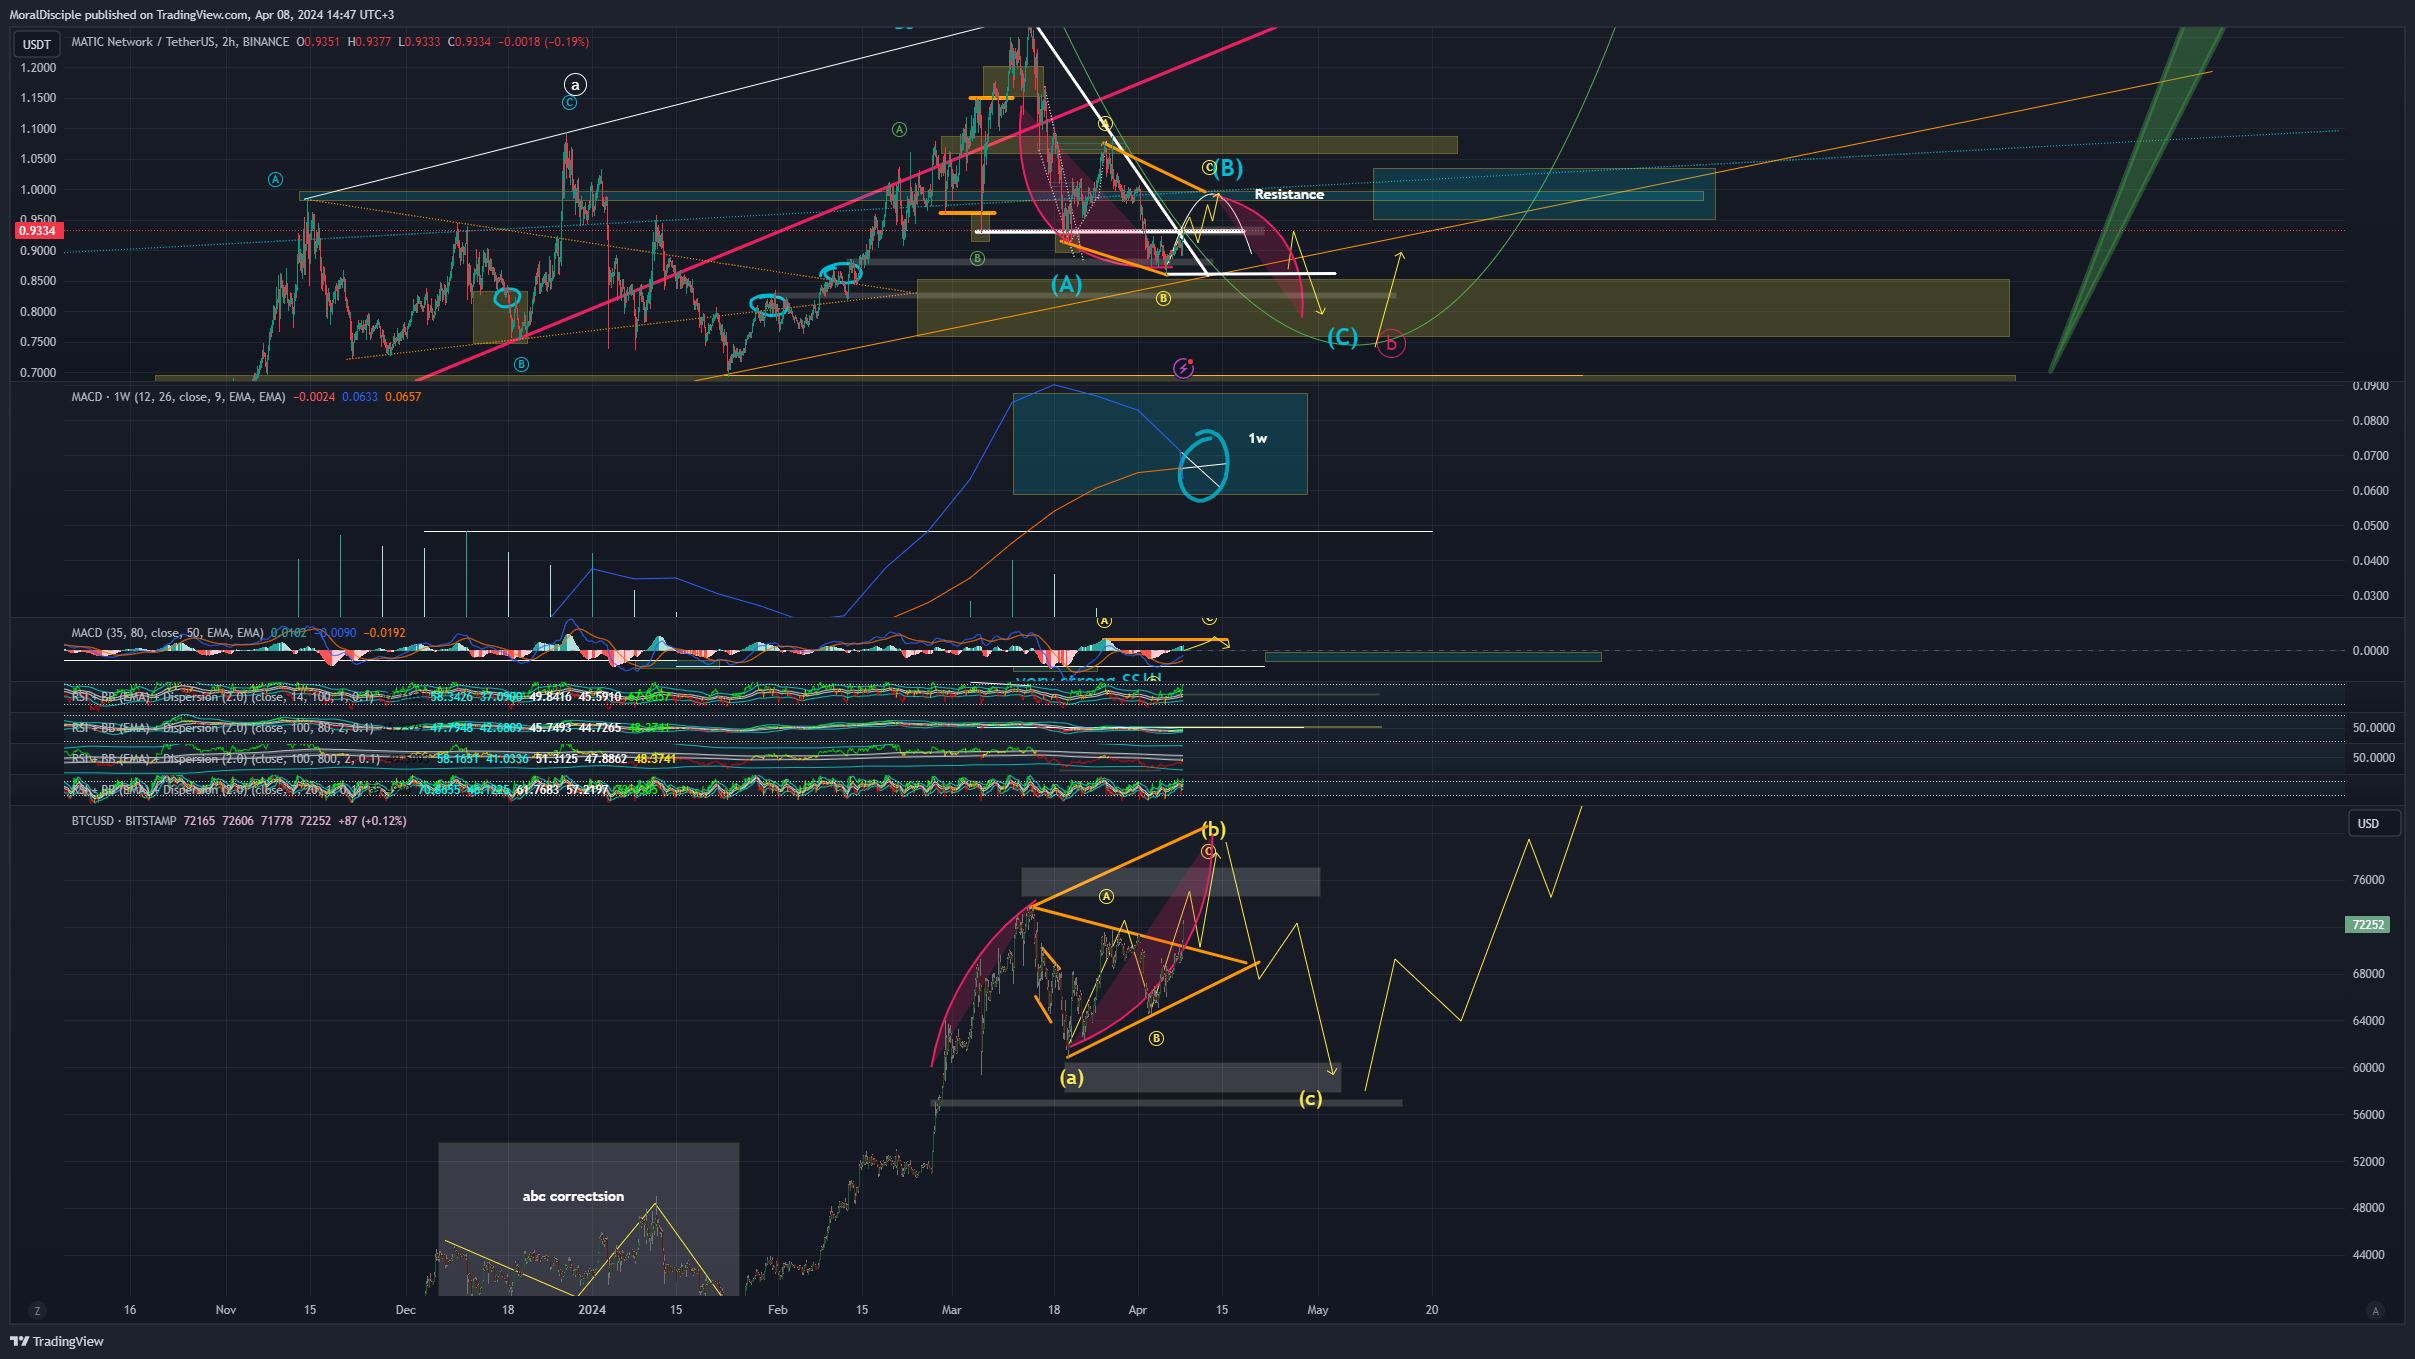Click the green 72252 BTC price label

2367,925
